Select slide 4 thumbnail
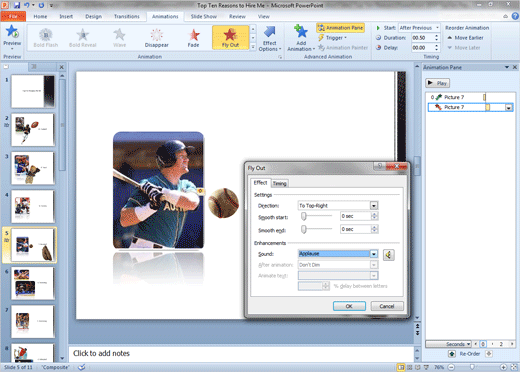Image resolution: width=520 pixels, height=372 pixels. [33, 206]
